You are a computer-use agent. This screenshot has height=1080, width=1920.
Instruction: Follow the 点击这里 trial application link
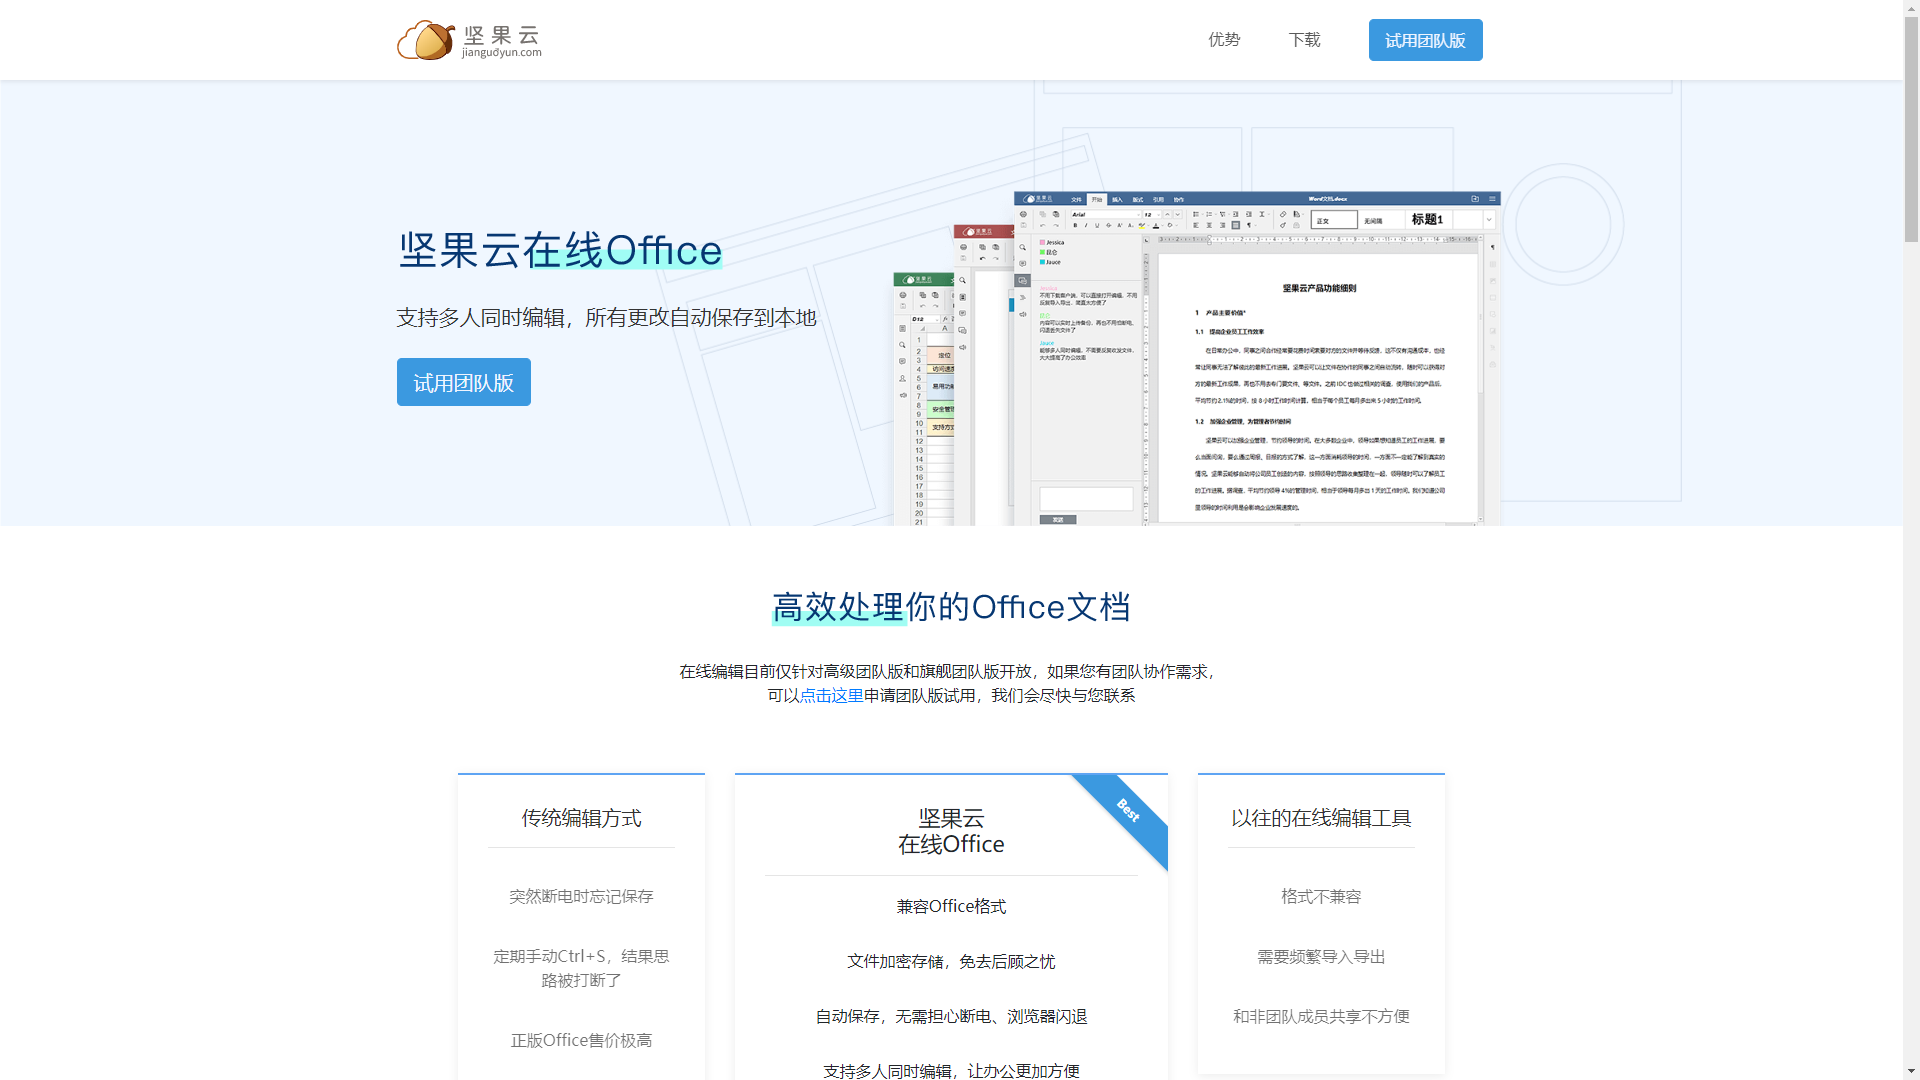831,695
